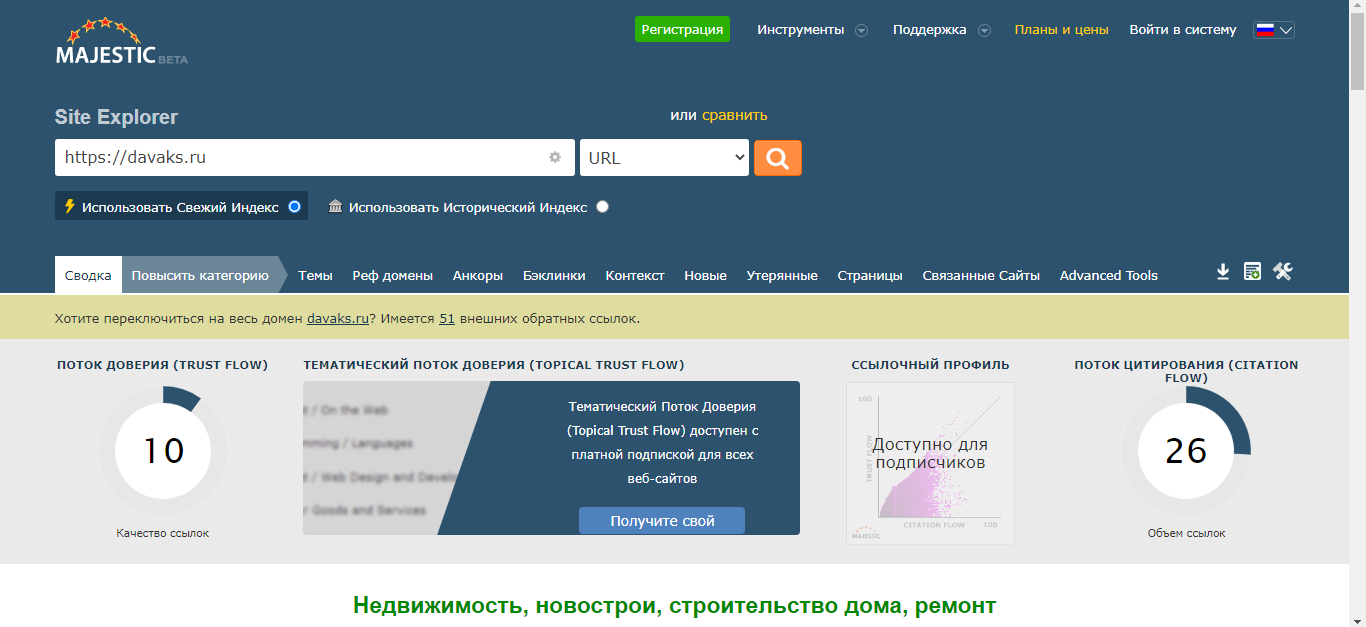Click the orange search magnifier button
The height and width of the screenshot is (627, 1366).
[778, 158]
